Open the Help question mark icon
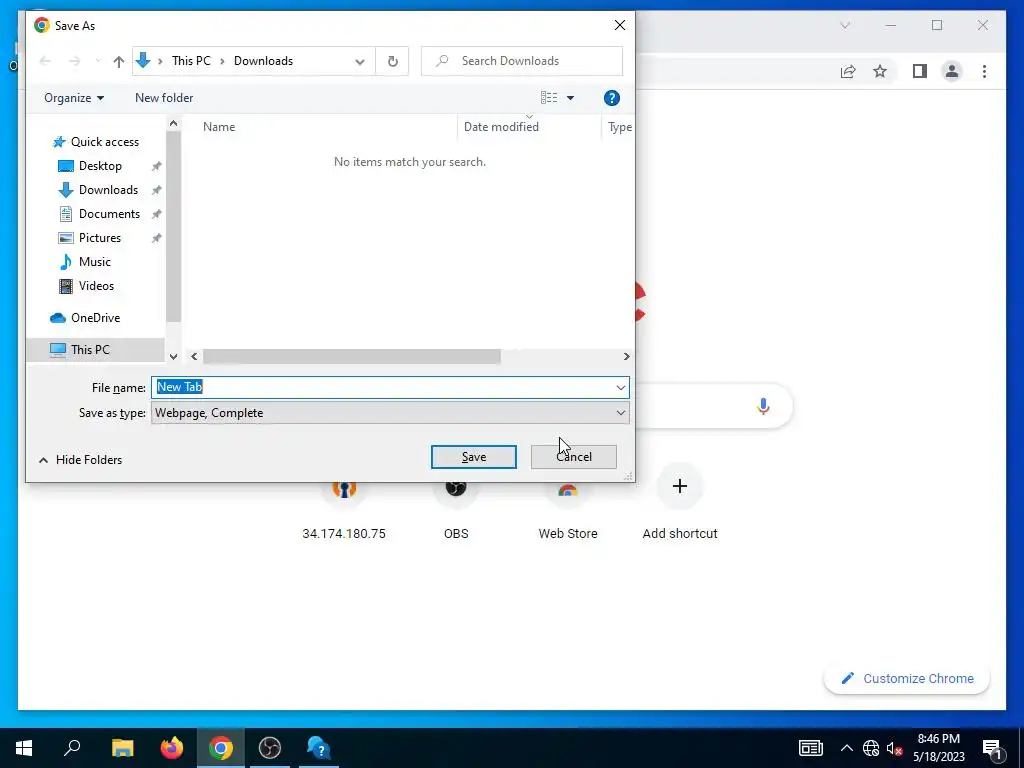 pyautogui.click(x=611, y=98)
